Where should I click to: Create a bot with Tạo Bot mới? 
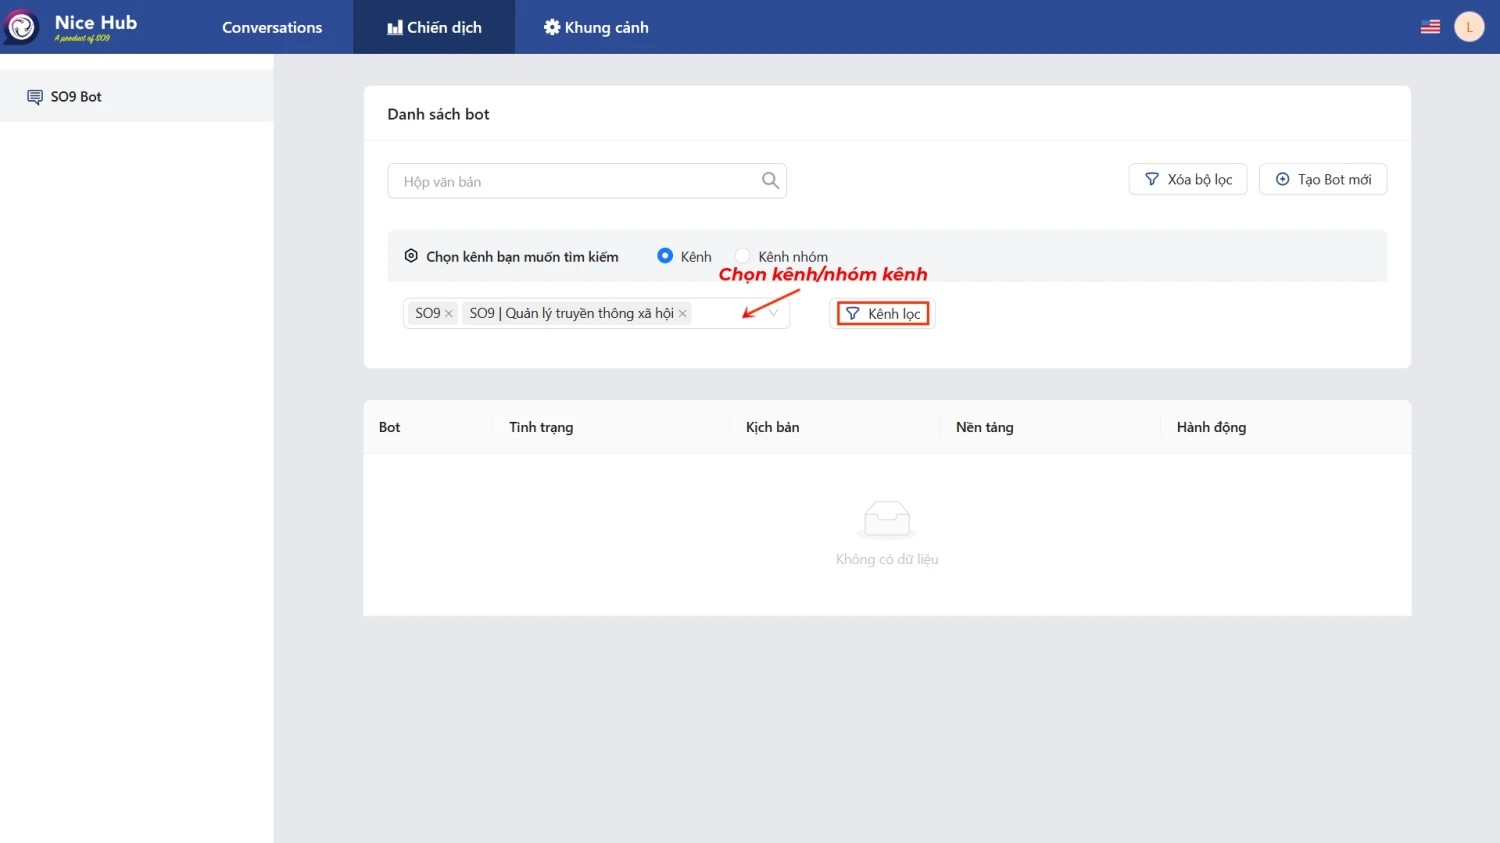pyautogui.click(x=1323, y=179)
